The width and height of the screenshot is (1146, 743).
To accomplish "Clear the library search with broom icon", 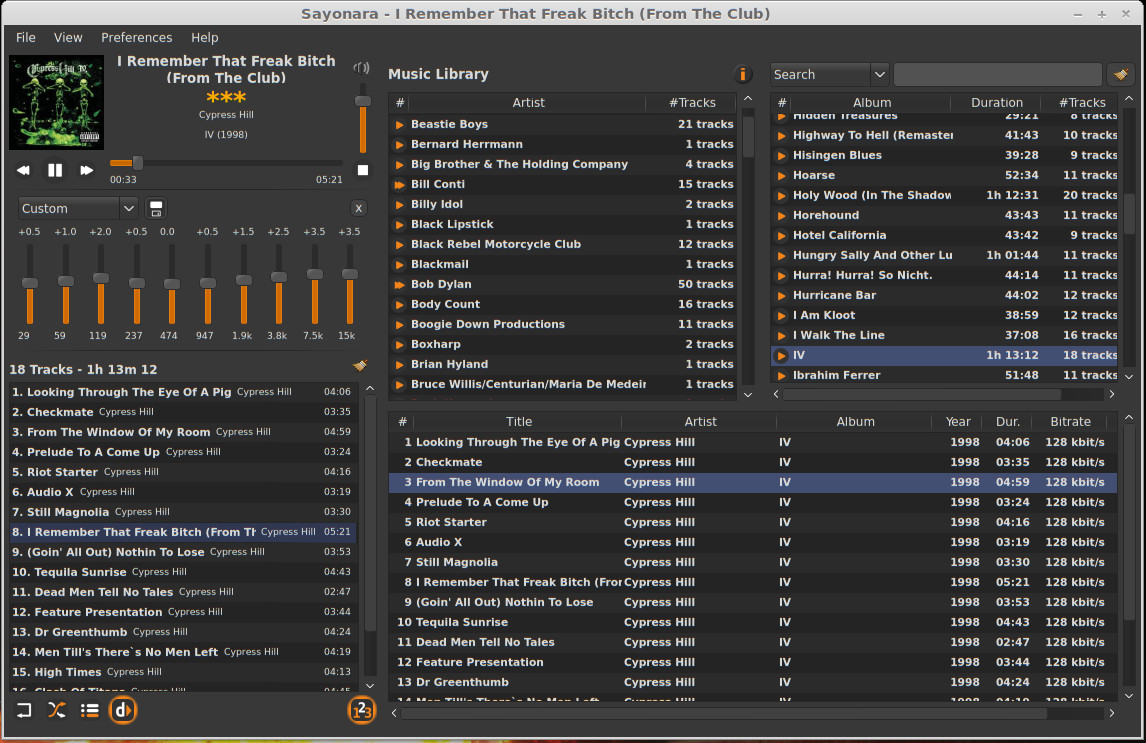I will coord(1120,74).
